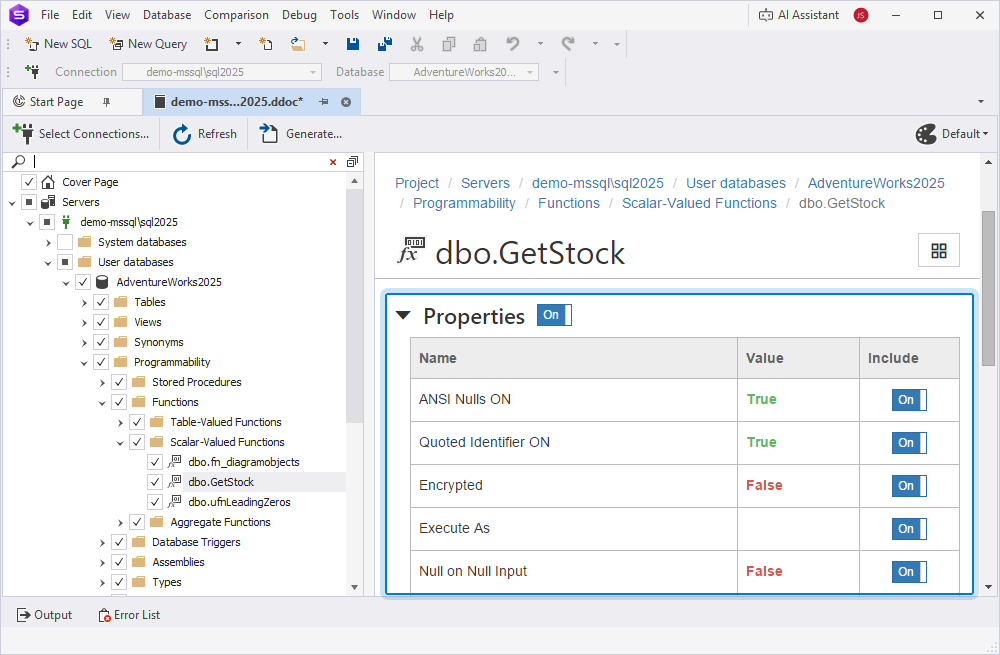Open the Default theme palette
1000x655 pixels.
point(952,134)
